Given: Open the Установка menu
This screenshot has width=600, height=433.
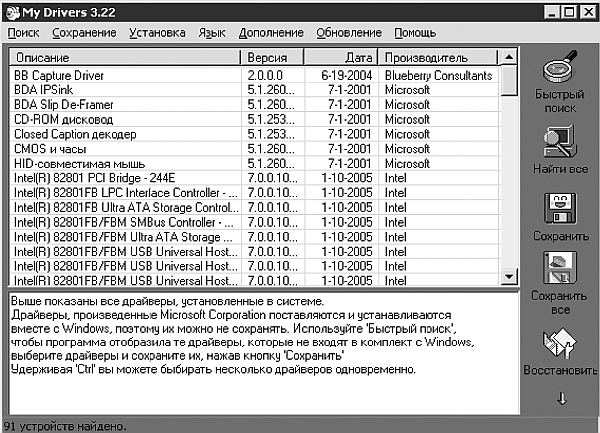Looking at the screenshot, I should (x=157, y=33).
